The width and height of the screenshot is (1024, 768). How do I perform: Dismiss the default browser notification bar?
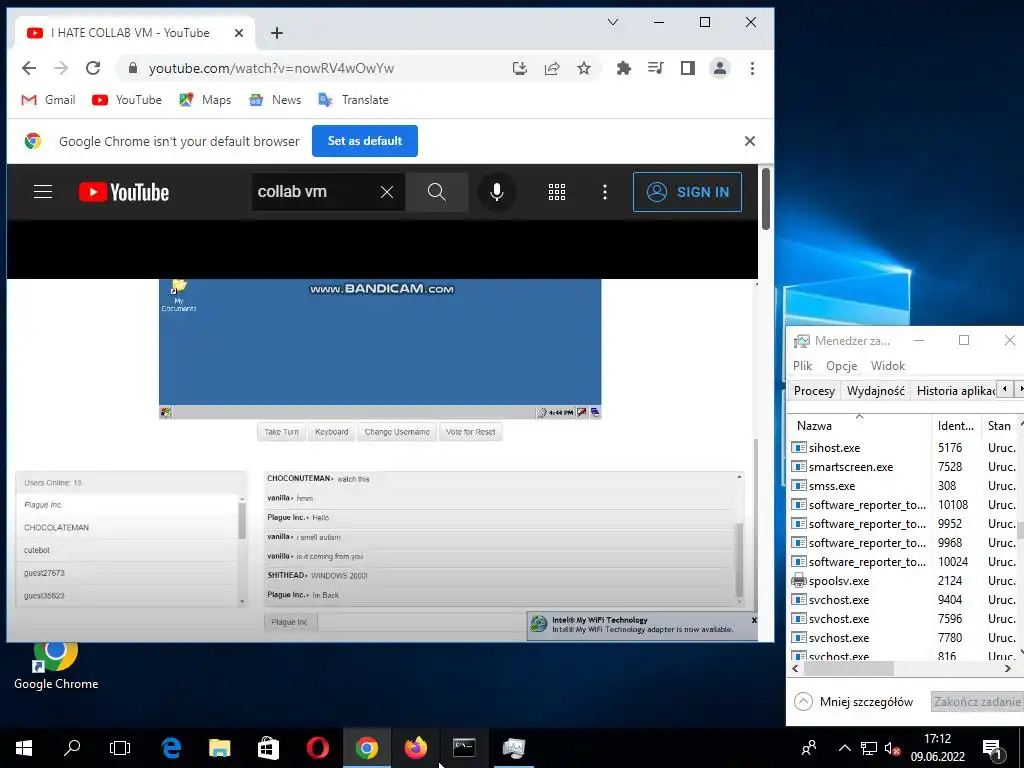pyautogui.click(x=750, y=141)
